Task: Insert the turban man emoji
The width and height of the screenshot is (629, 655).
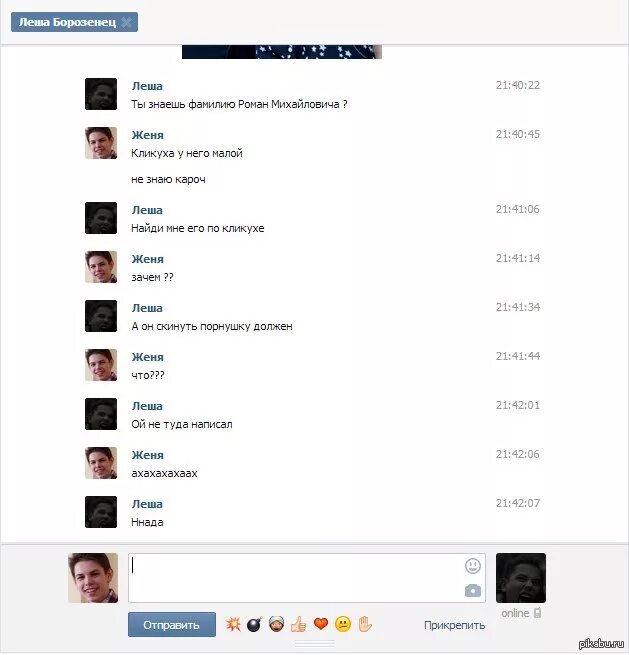Action: [x=276, y=625]
